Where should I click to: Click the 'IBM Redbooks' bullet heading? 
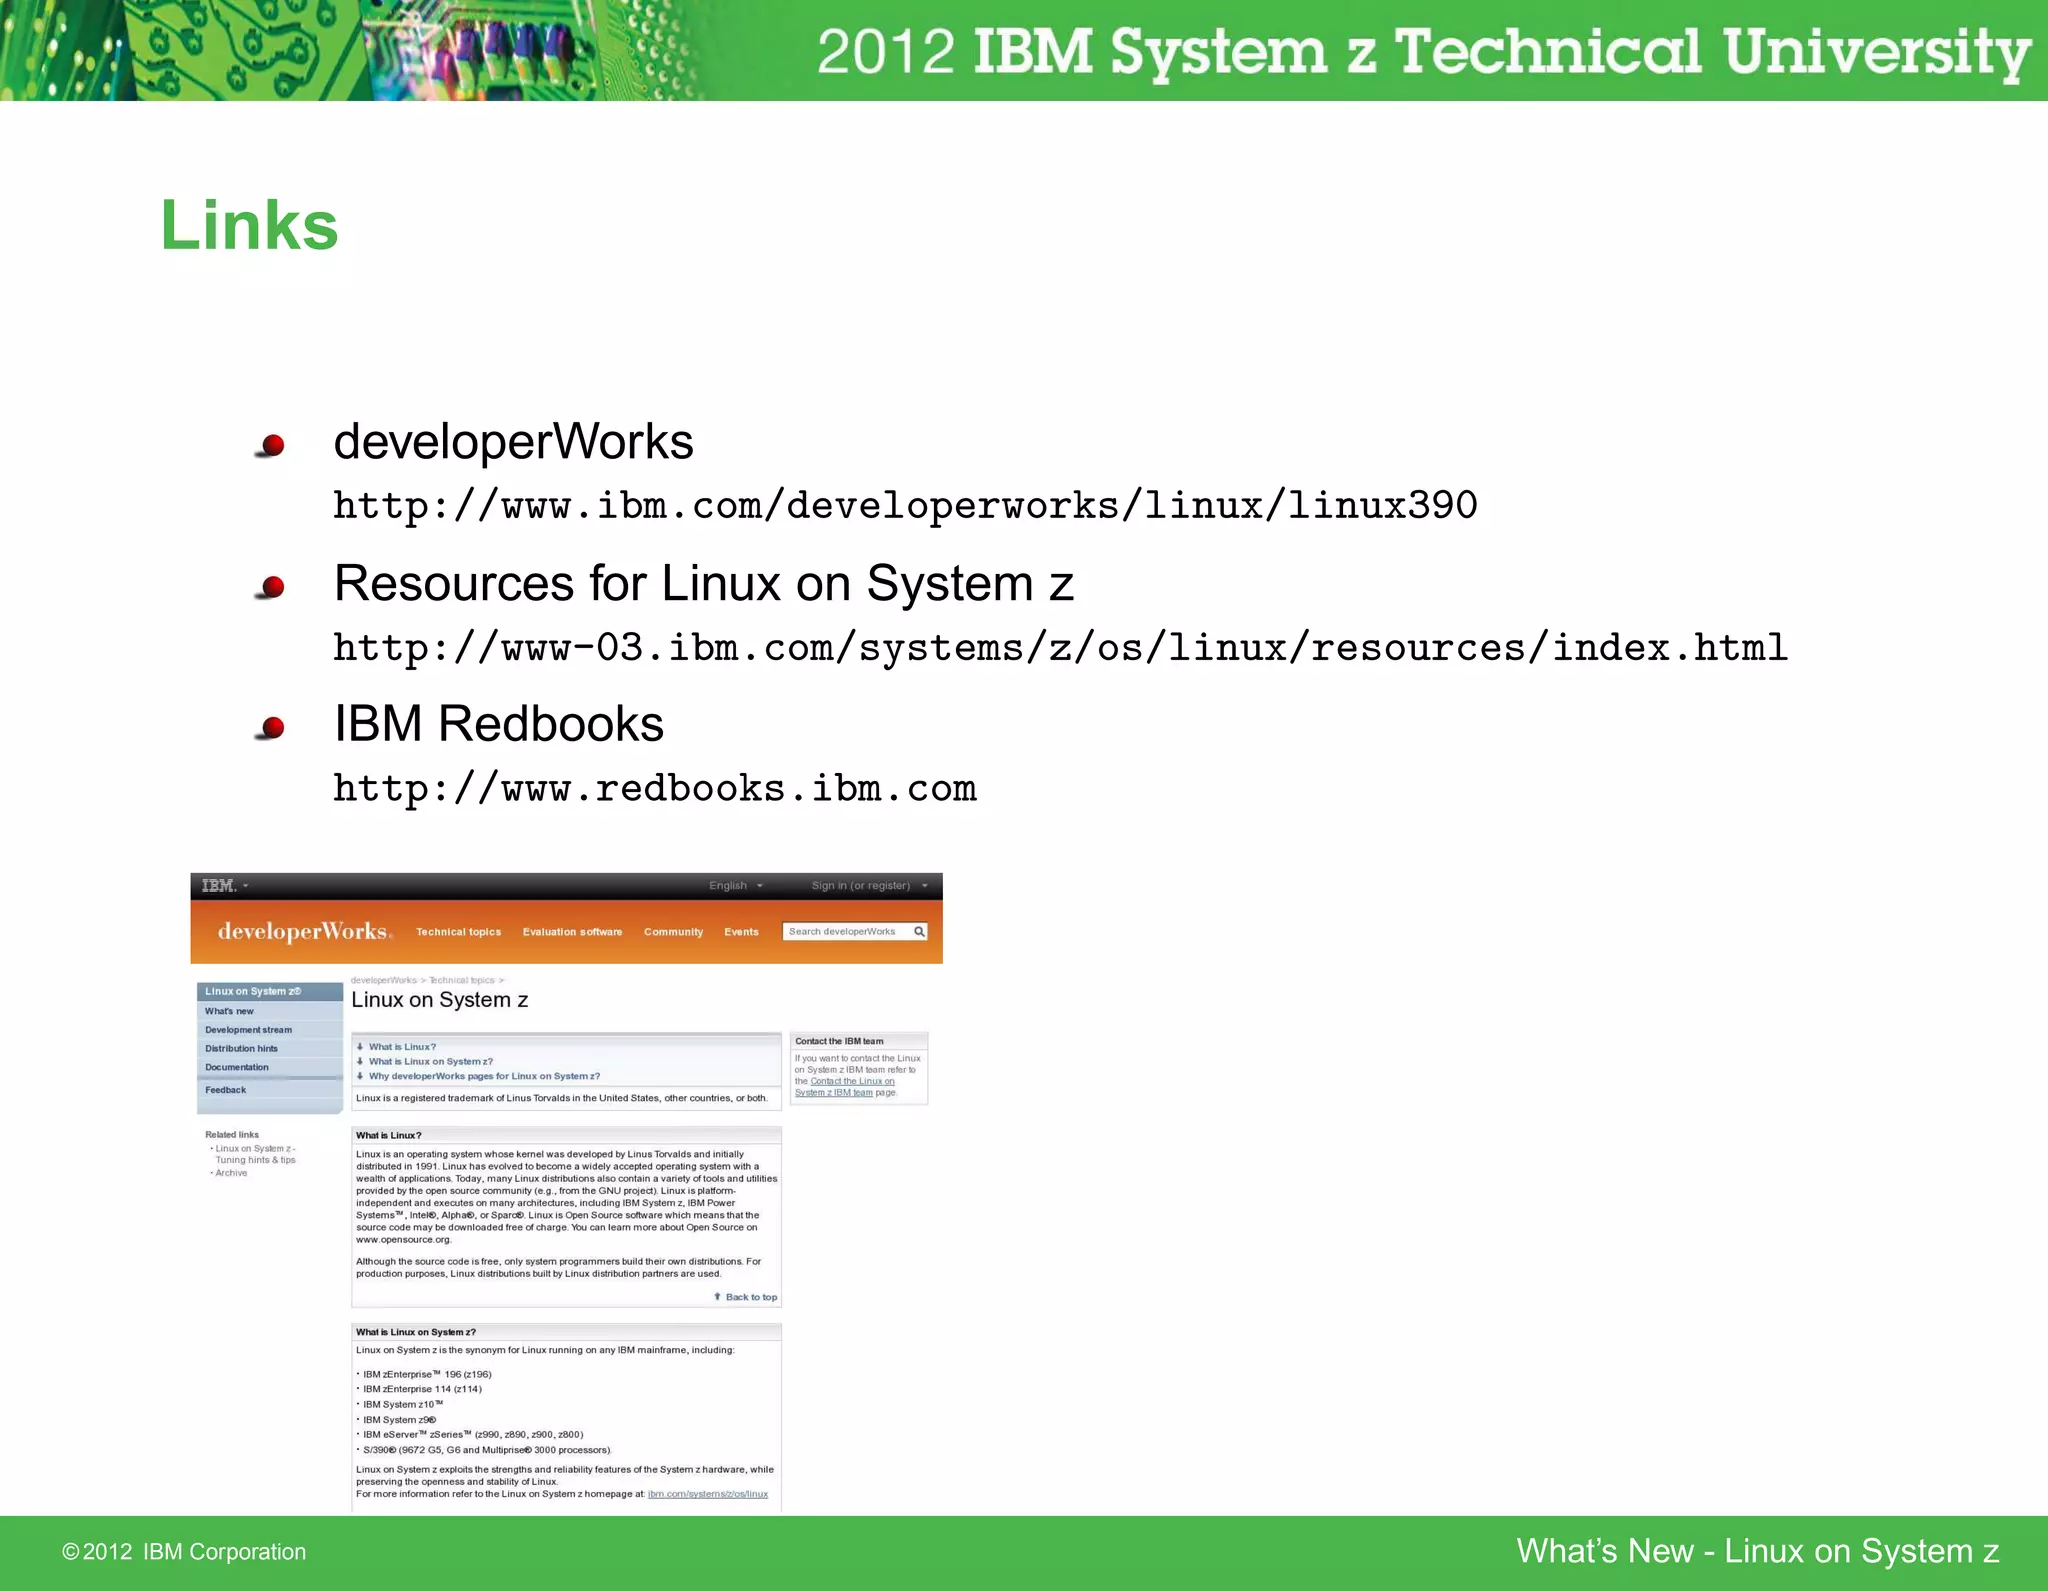pos(498,724)
